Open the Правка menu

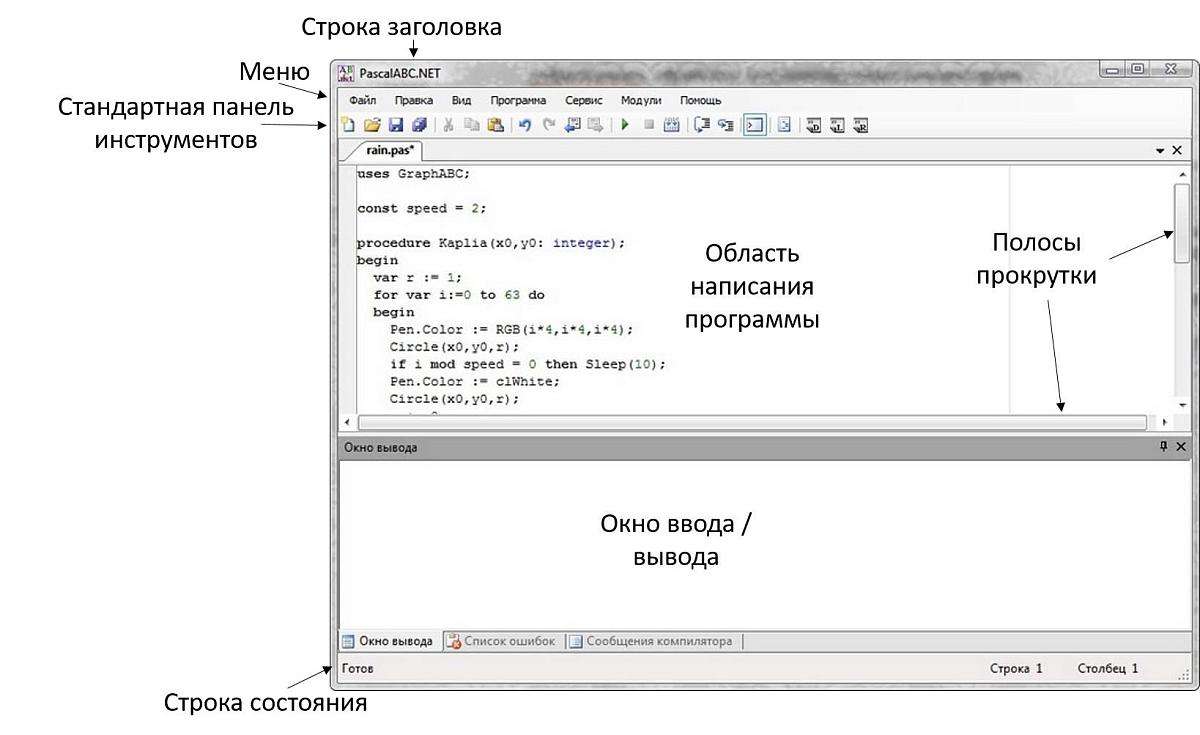[x=414, y=100]
